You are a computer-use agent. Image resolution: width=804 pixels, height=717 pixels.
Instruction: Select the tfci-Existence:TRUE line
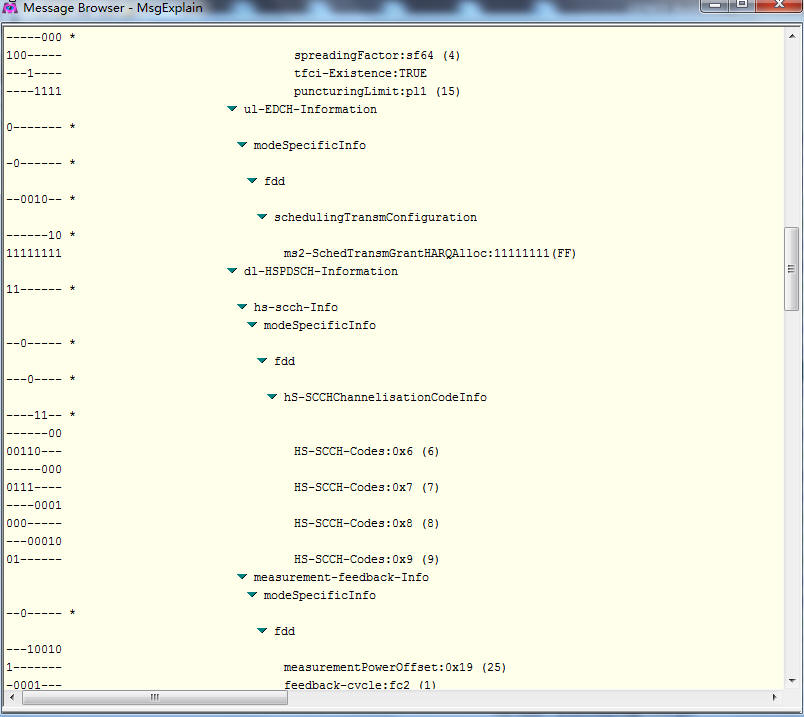(360, 73)
